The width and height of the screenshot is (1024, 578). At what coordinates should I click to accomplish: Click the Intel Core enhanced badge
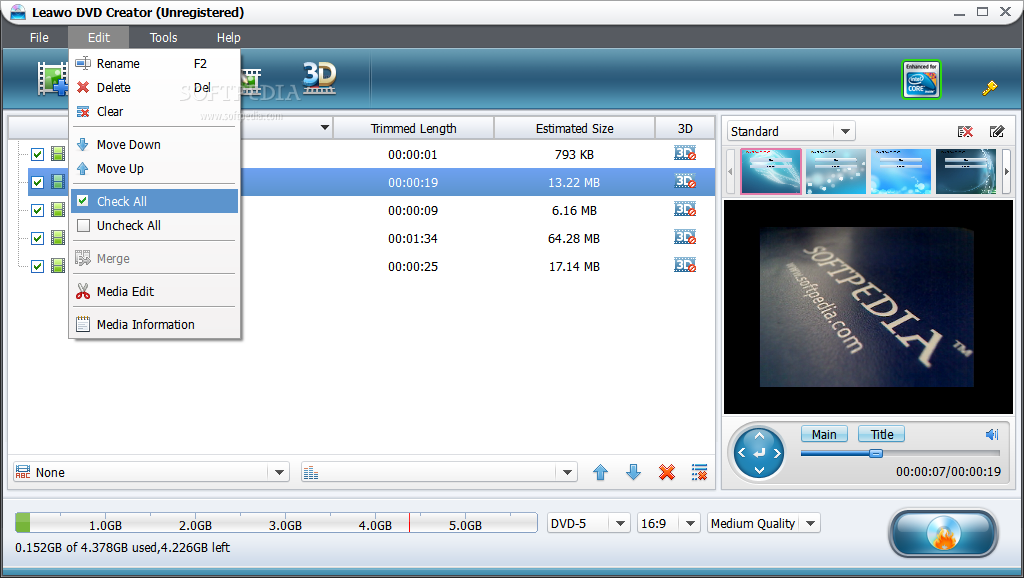click(921, 80)
